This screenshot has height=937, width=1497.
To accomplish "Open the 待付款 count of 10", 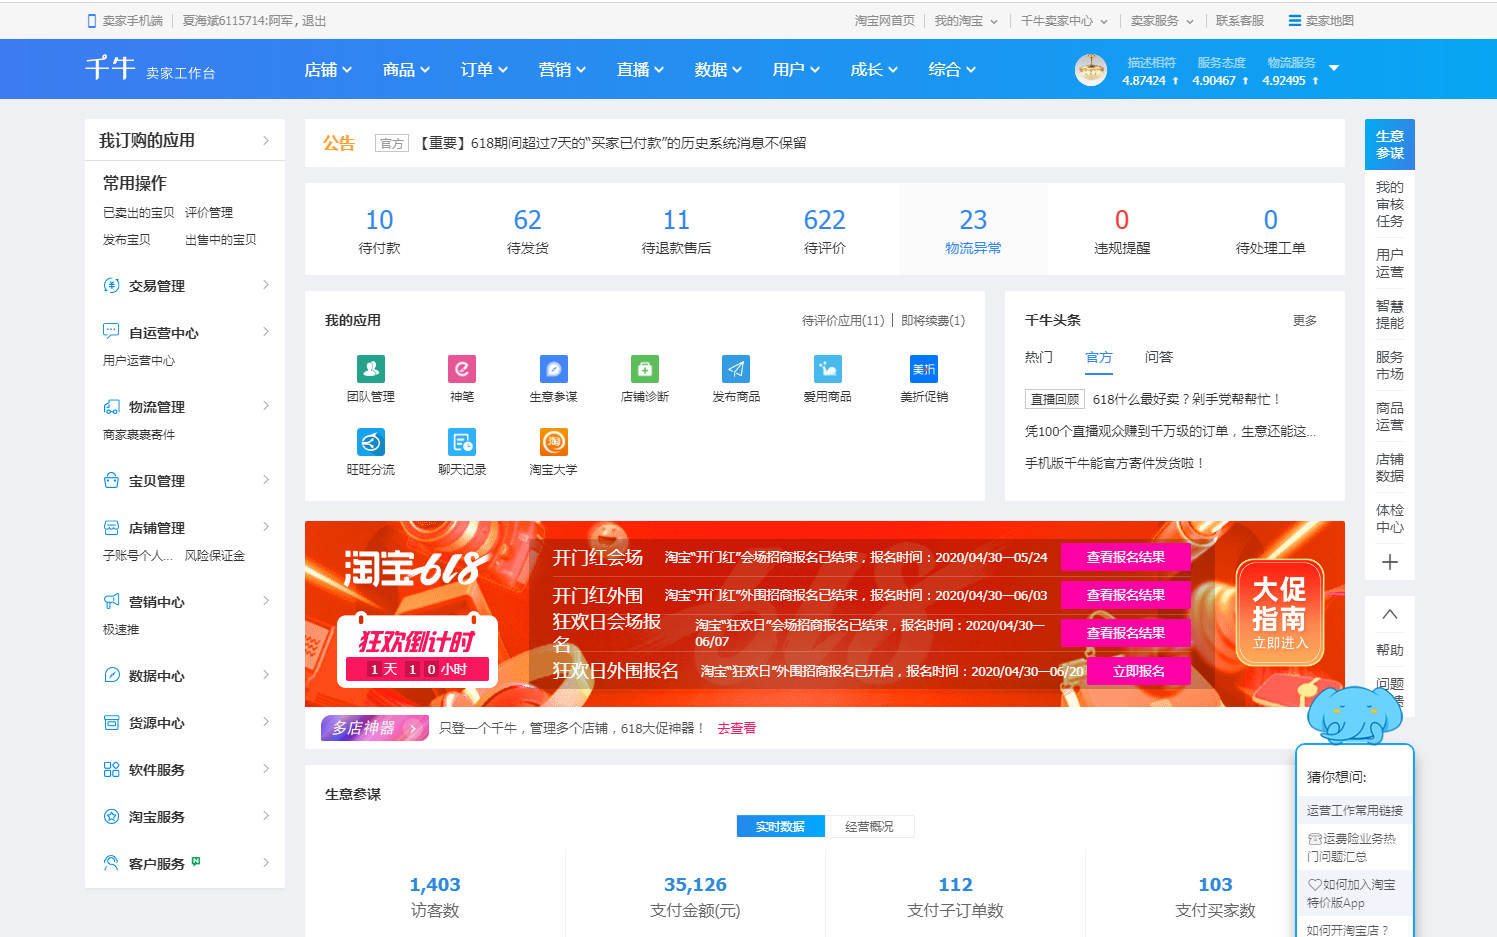I will click(379, 220).
